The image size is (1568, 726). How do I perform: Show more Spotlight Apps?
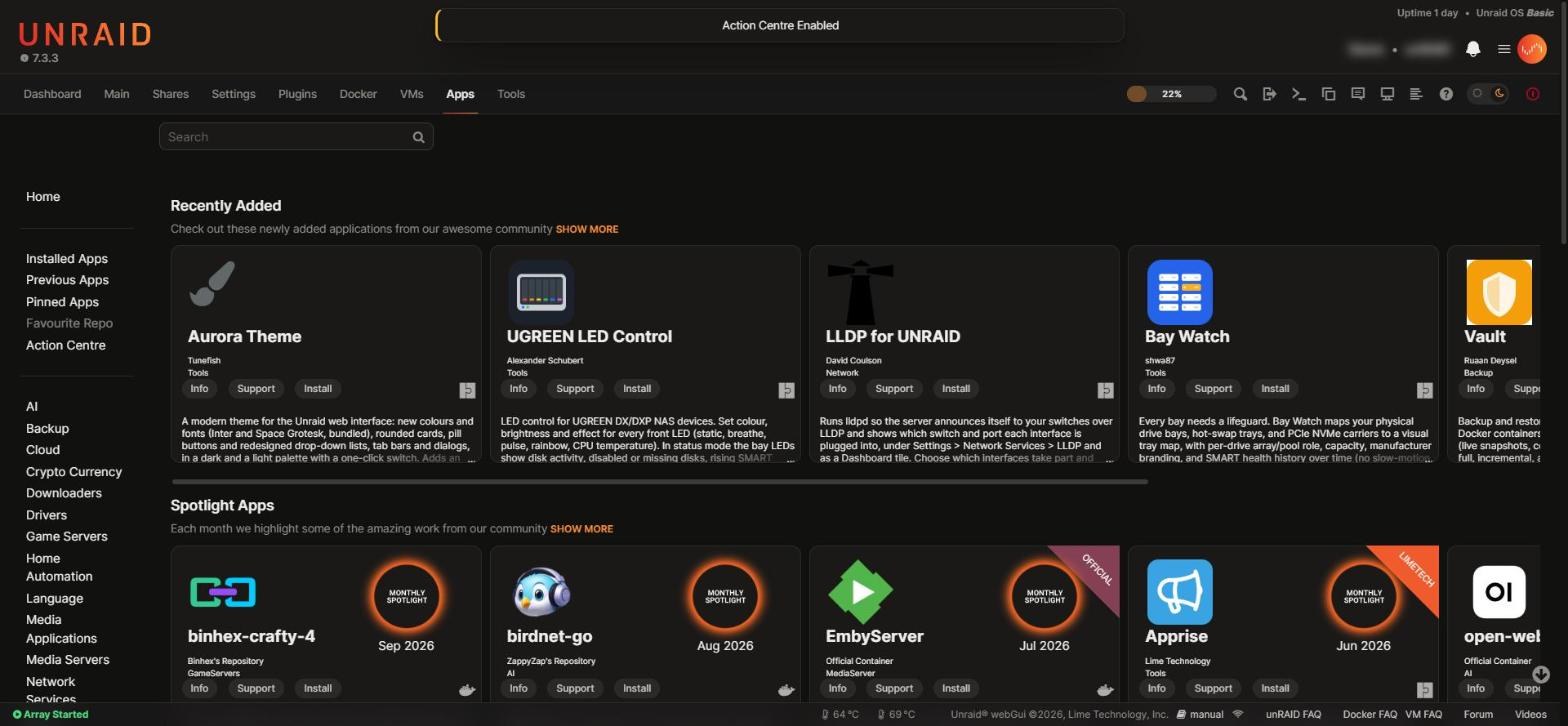(x=581, y=529)
